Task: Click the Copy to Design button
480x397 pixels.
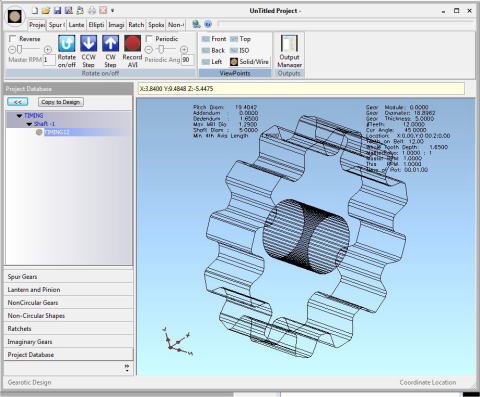Action: click(x=61, y=102)
